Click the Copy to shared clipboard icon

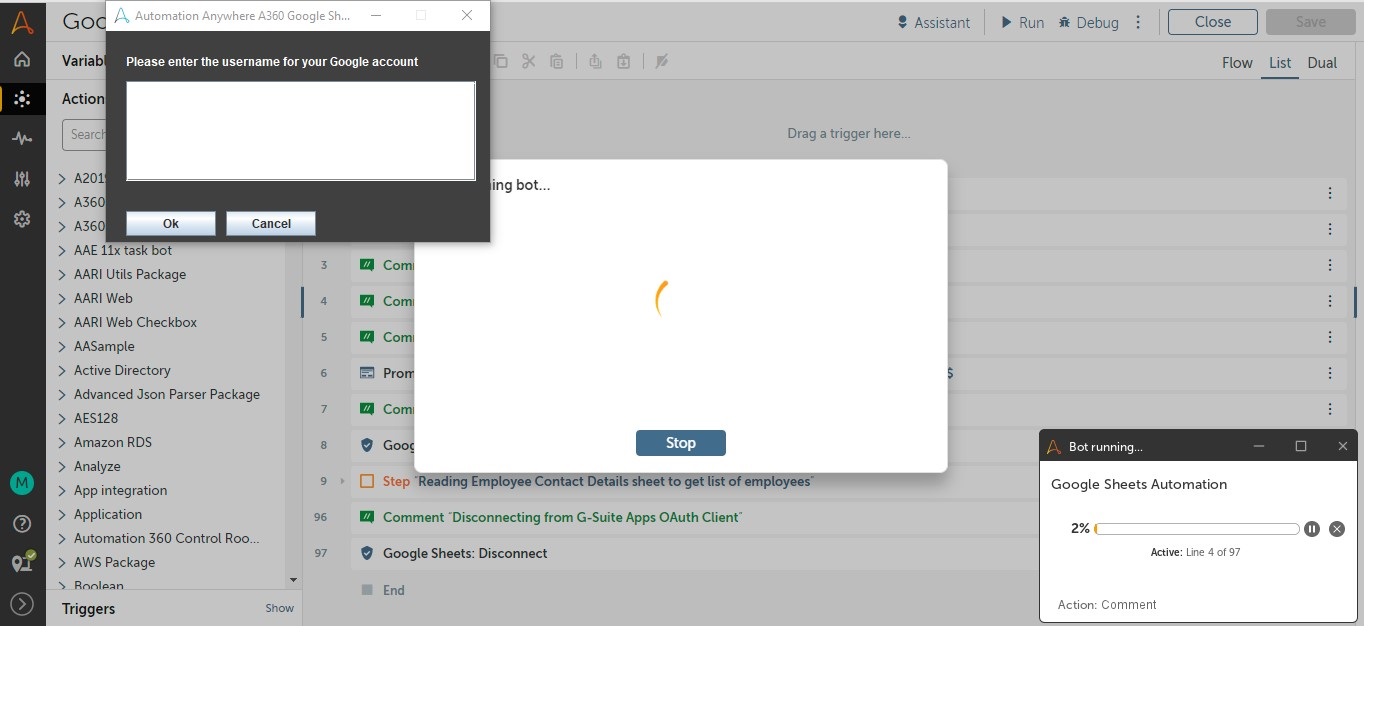coord(595,62)
